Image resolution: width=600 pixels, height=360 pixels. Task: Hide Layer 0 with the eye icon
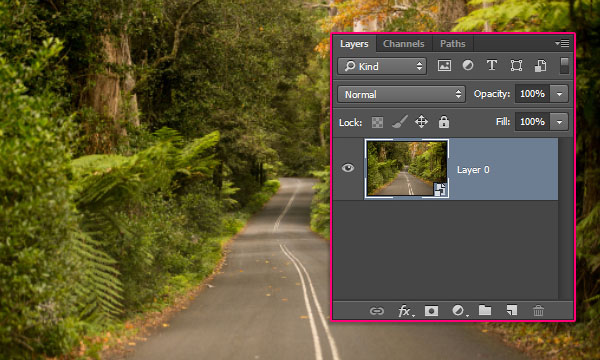[348, 168]
